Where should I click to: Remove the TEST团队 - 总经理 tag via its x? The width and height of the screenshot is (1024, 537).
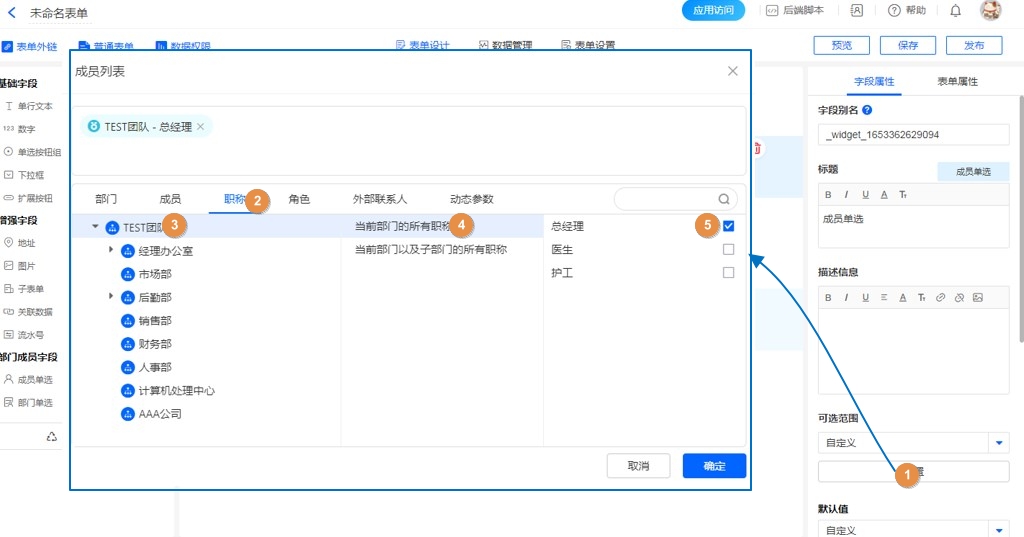tap(200, 127)
